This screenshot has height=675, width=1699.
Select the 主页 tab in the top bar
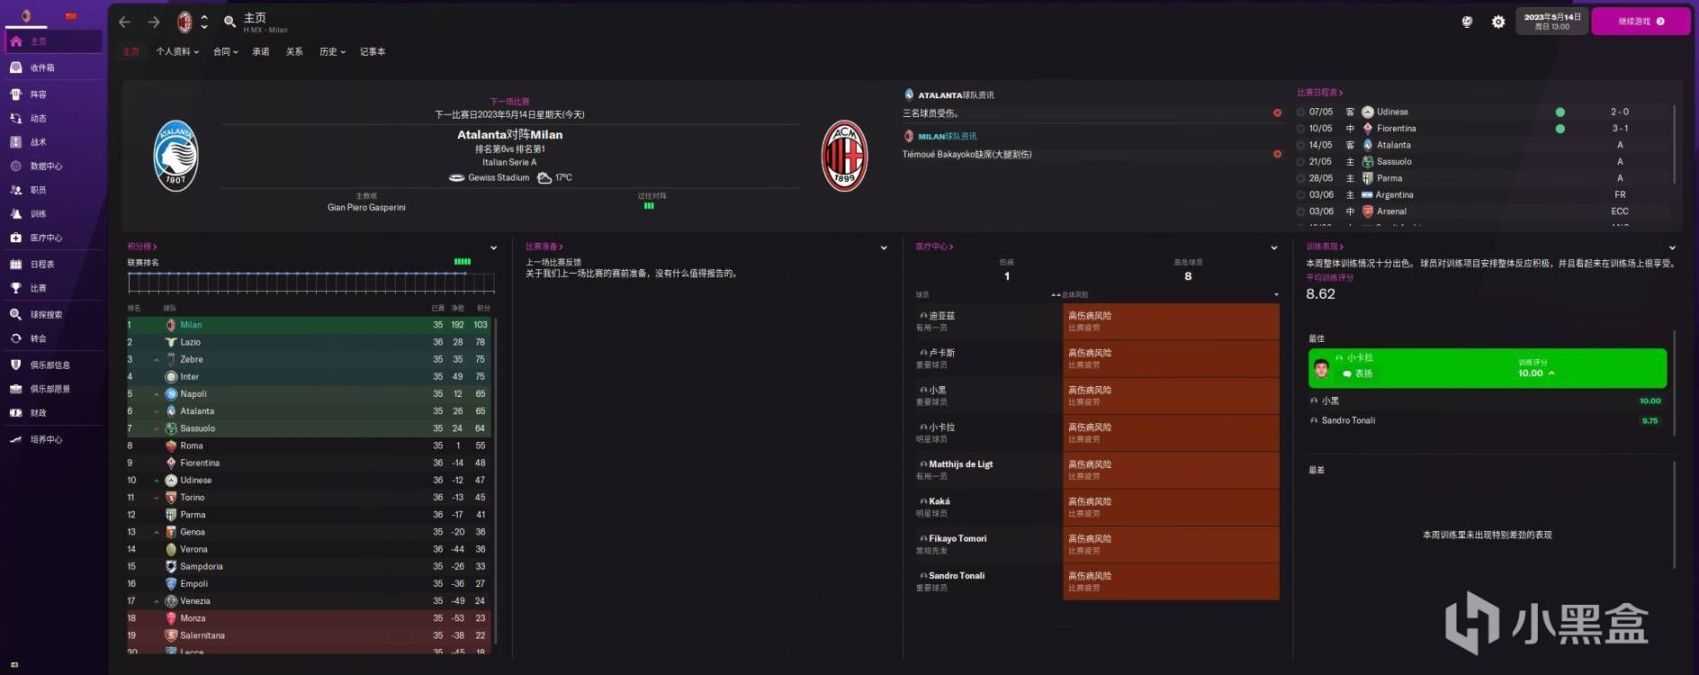pyautogui.click(x=131, y=52)
